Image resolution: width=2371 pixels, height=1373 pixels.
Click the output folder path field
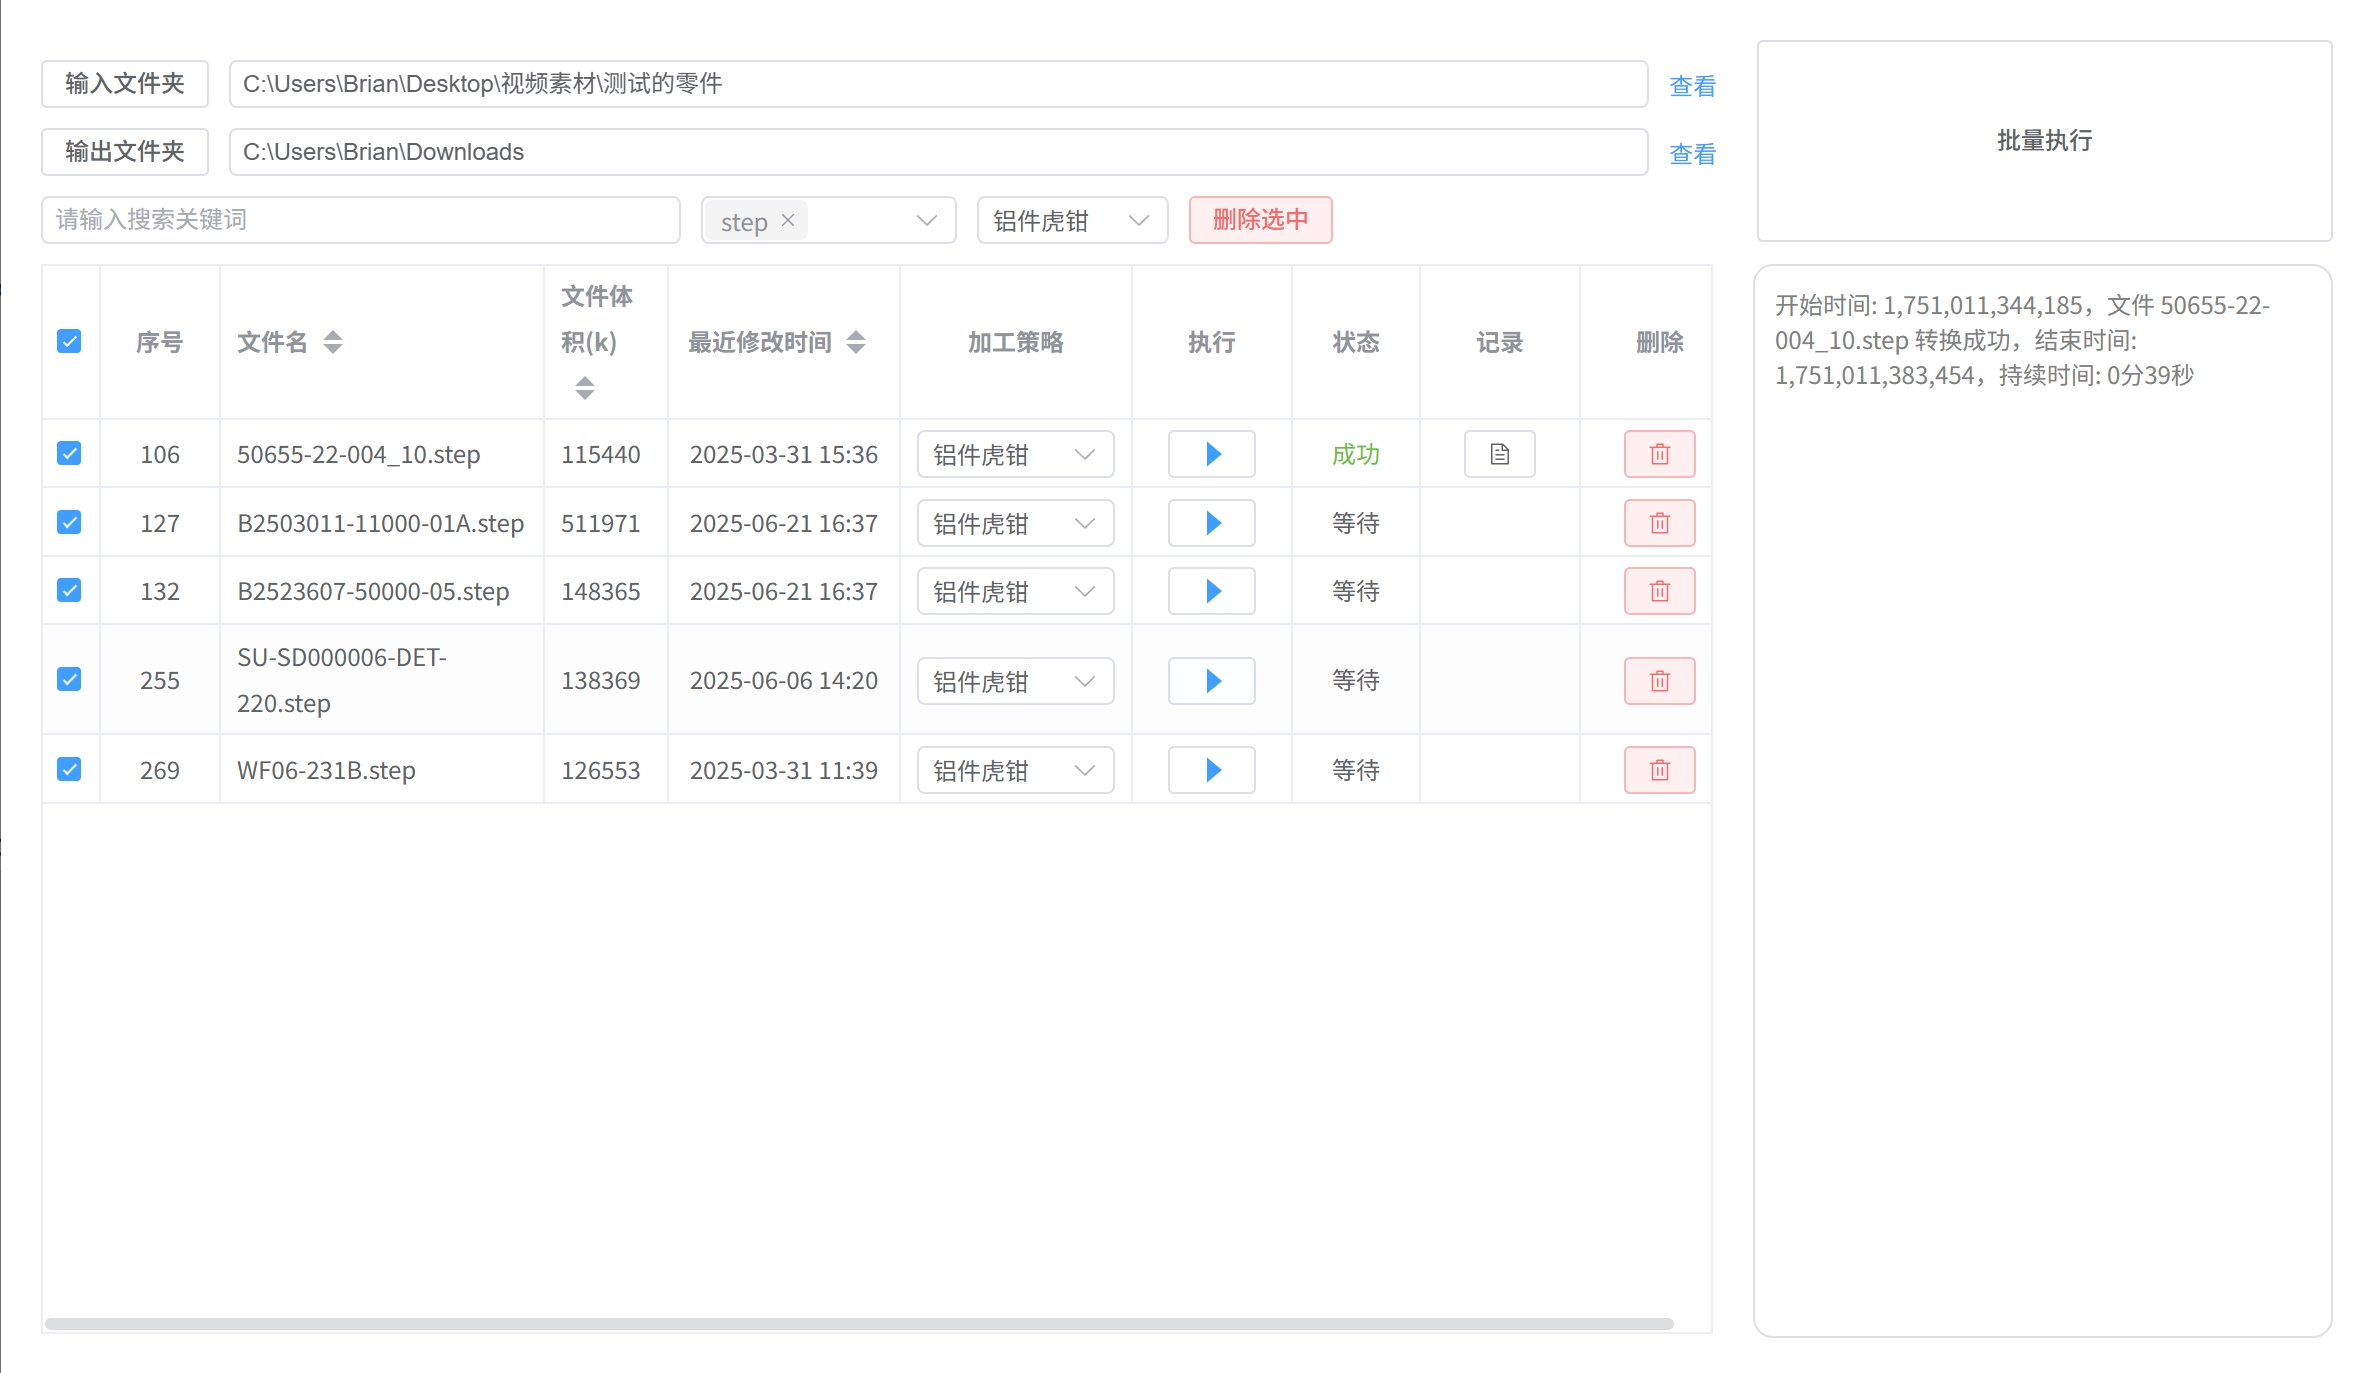(x=938, y=152)
